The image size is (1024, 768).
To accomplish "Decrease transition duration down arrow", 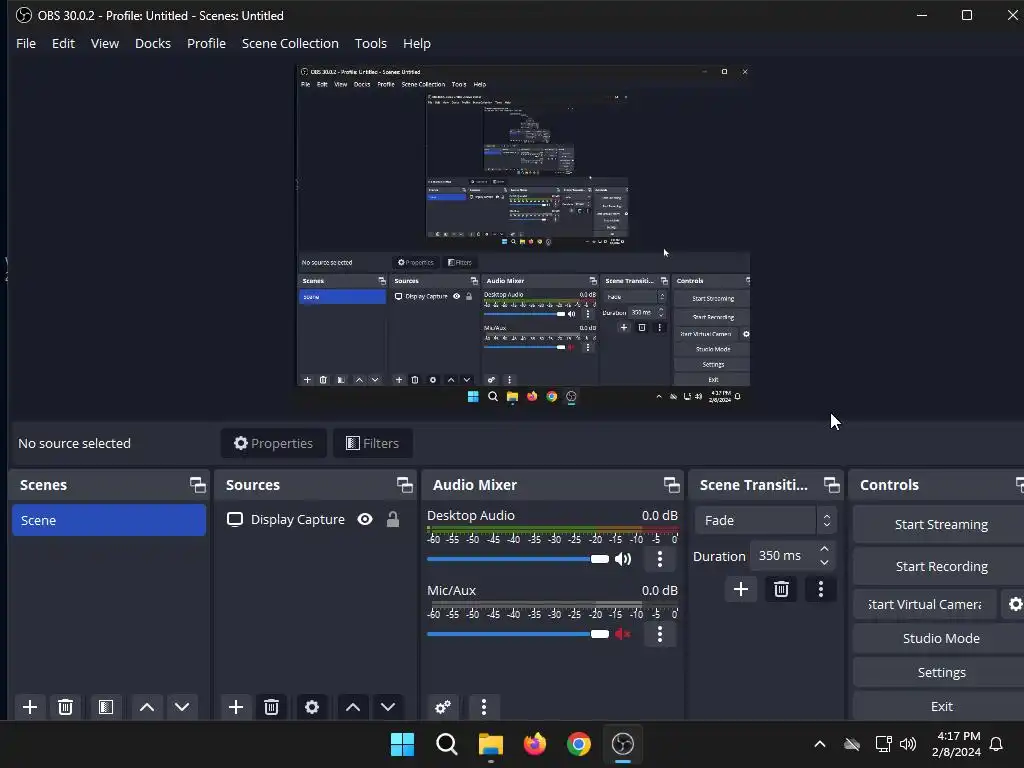I will tap(824, 562).
